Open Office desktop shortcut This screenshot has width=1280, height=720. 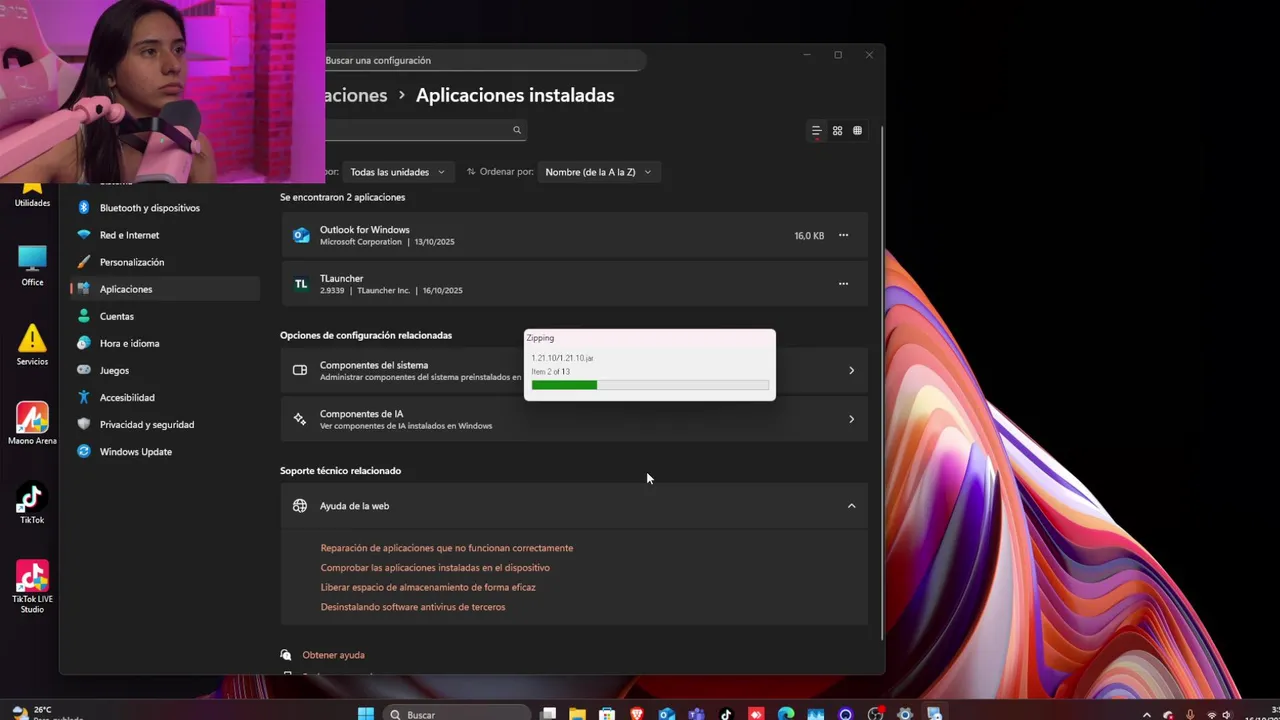pyautogui.click(x=32, y=266)
